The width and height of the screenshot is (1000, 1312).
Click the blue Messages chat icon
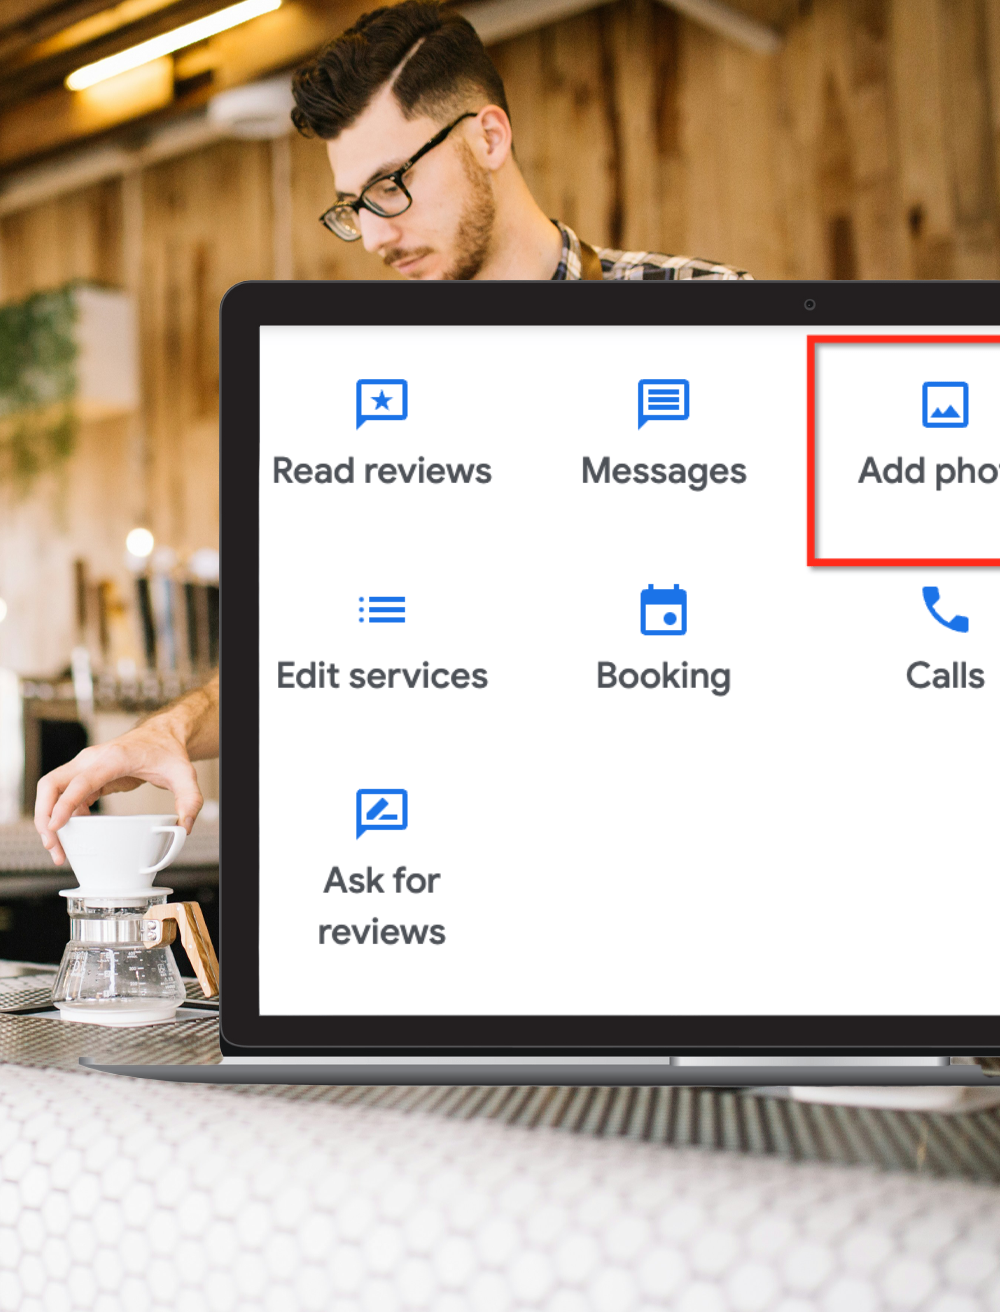tap(663, 403)
